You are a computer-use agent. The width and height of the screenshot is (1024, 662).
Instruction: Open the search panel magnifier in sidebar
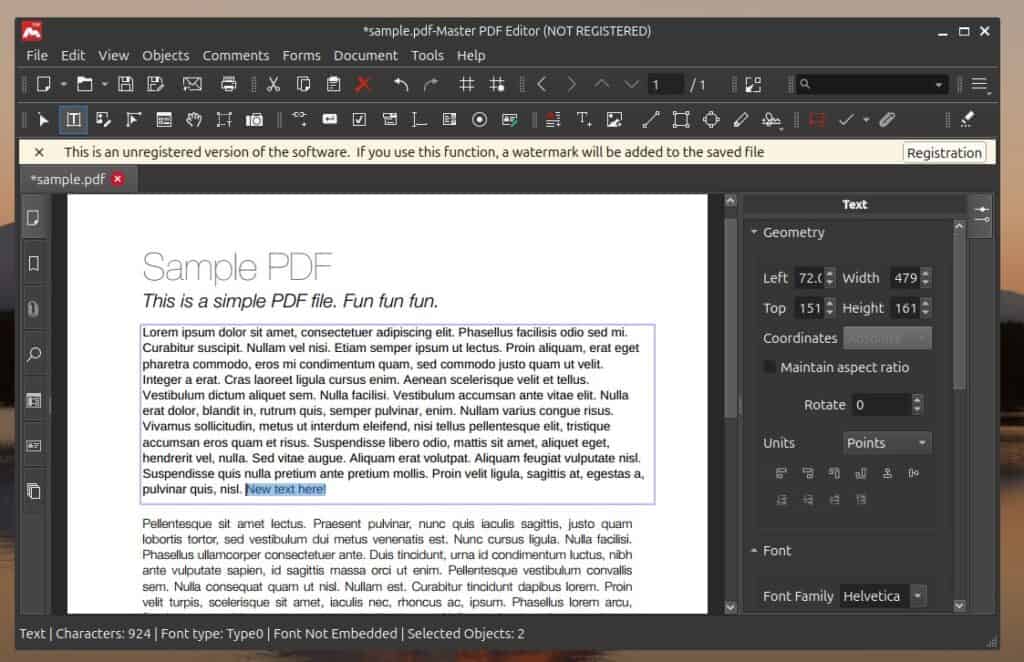(x=34, y=355)
